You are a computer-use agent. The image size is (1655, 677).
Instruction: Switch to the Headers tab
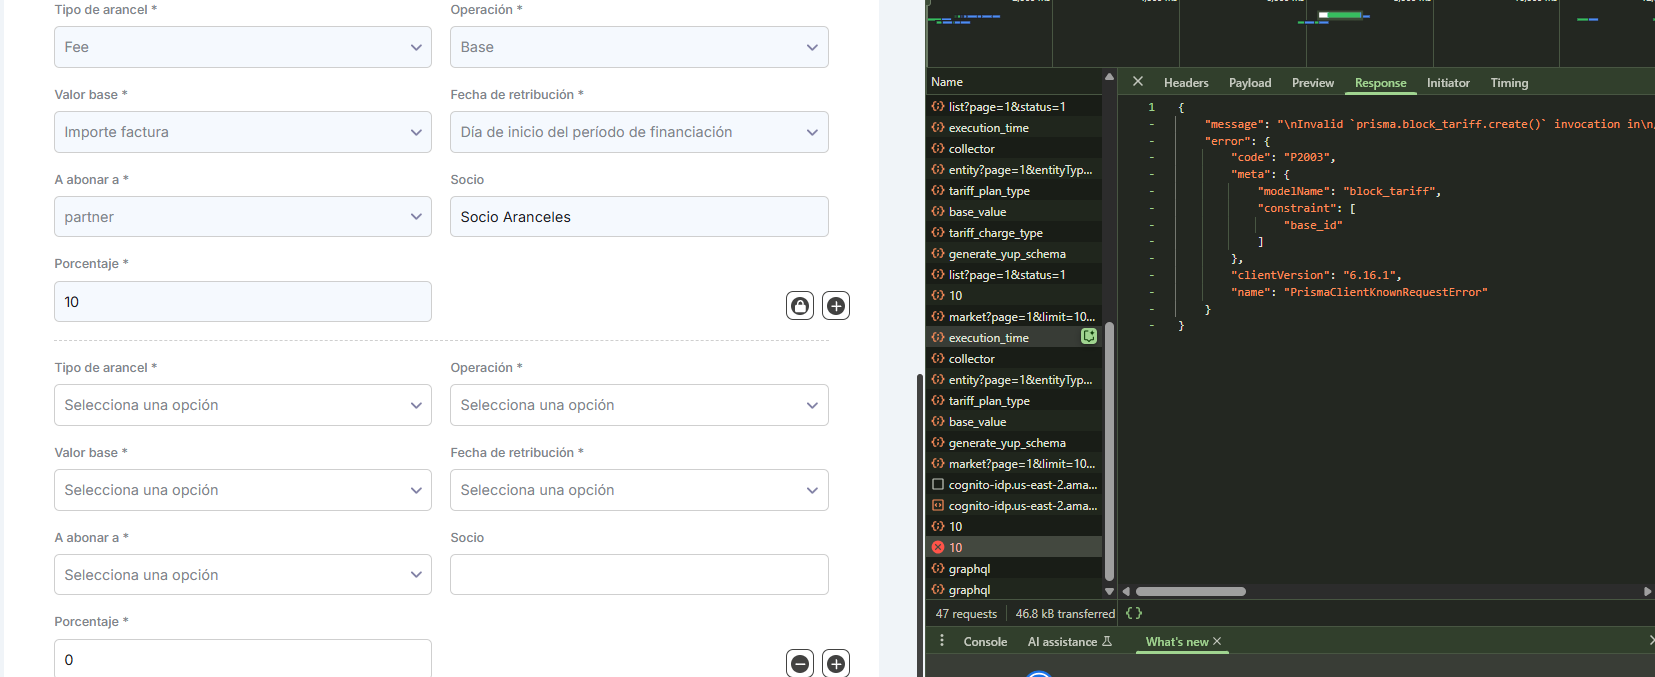coord(1186,83)
